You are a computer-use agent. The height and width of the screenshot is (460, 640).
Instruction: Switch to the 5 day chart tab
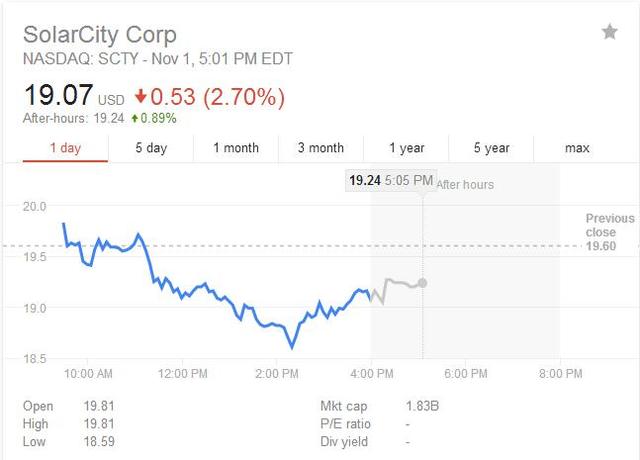151,148
